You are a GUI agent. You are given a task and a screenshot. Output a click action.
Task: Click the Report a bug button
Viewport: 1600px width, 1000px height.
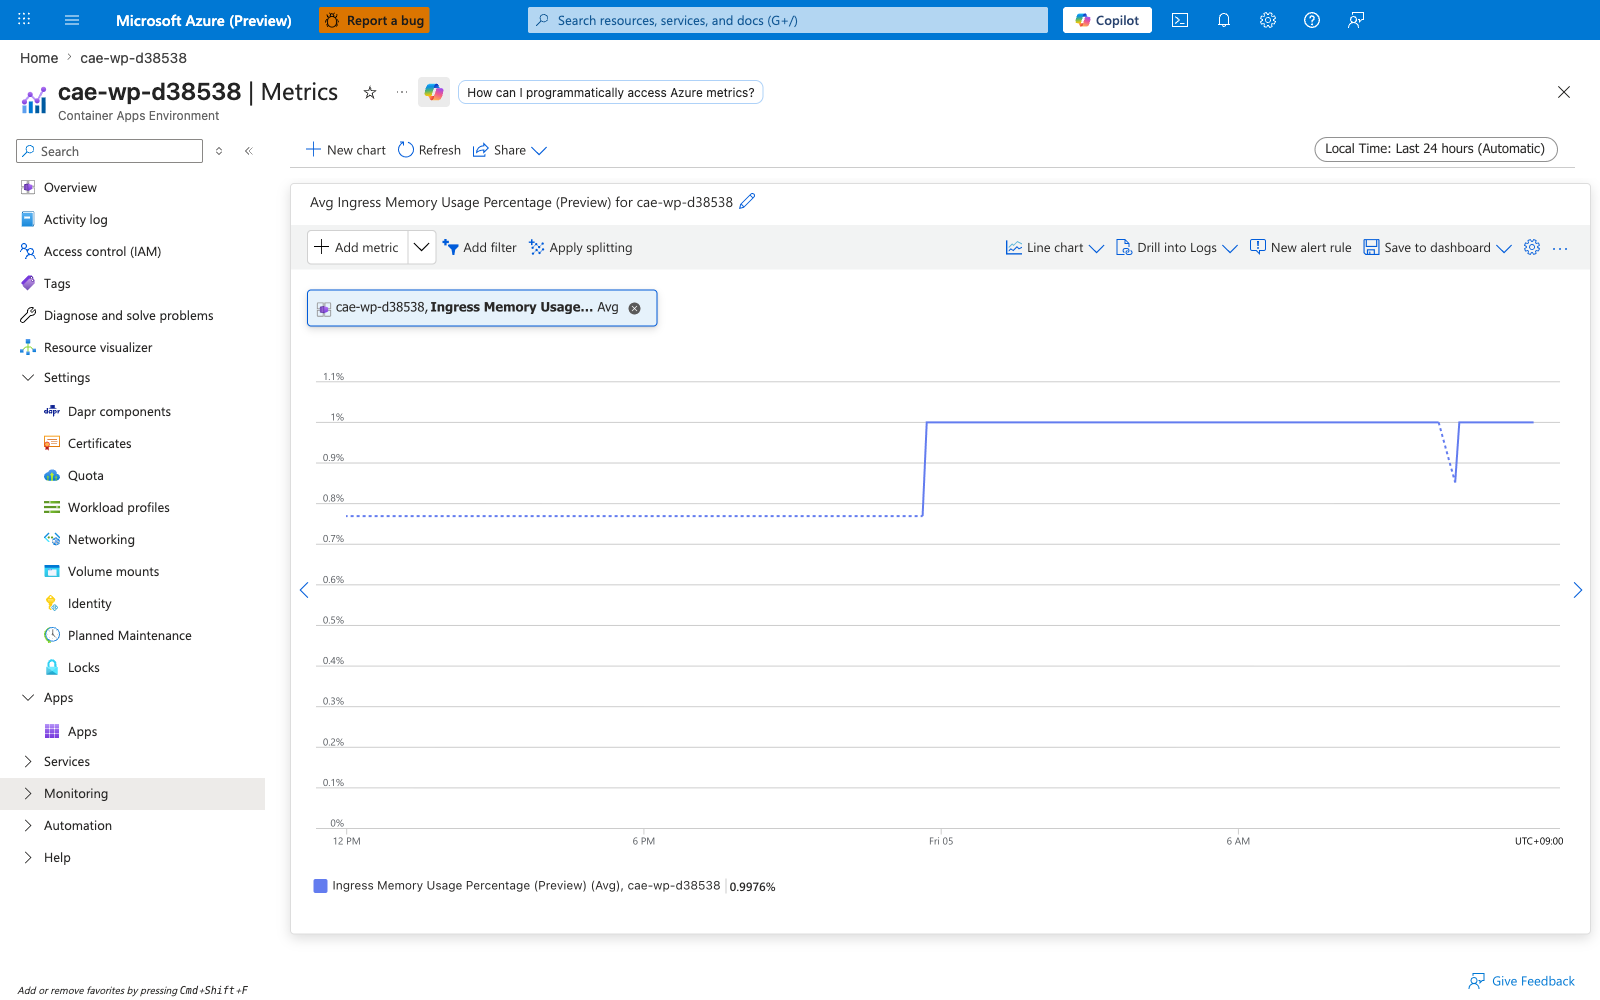[374, 20]
